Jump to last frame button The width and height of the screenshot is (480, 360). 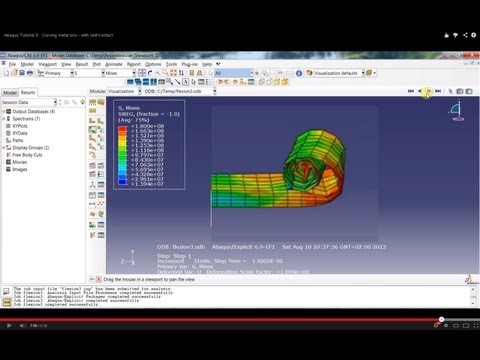pyautogui.click(x=438, y=91)
